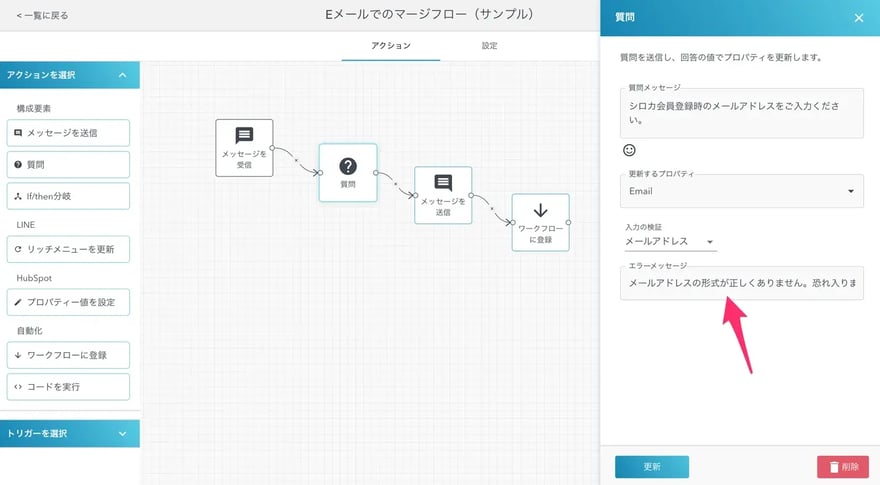Switch to the アクション tab
880x485 pixels.
click(x=390, y=46)
